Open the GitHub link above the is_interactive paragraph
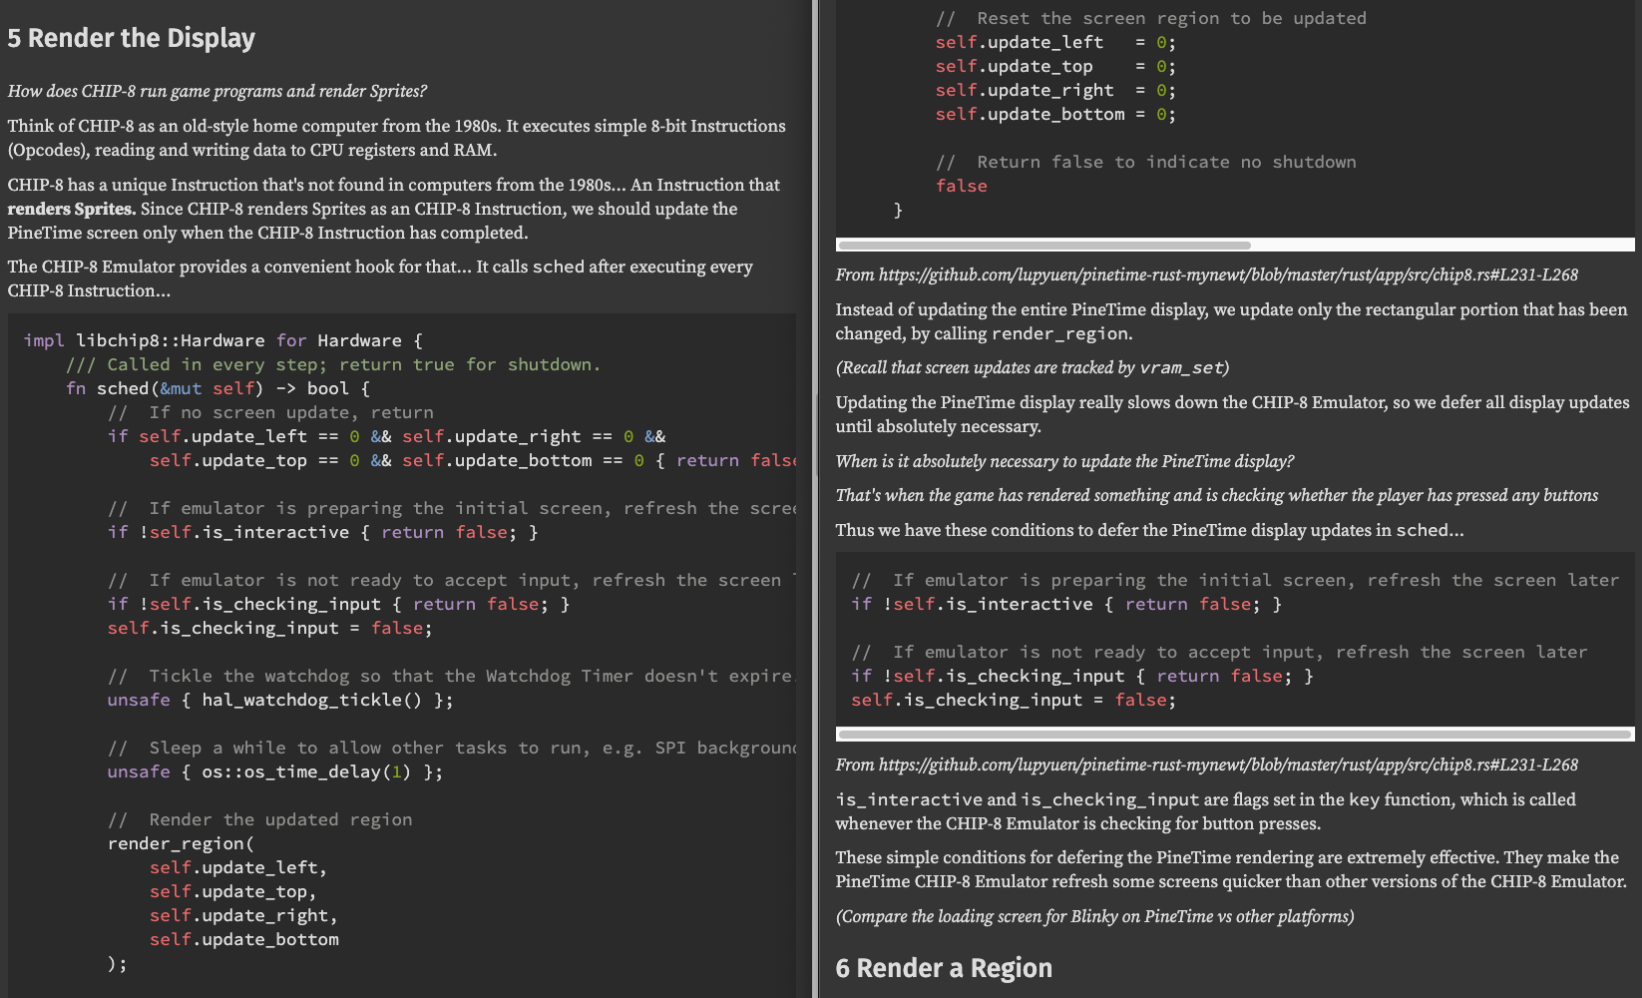 [x=1206, y=765]
